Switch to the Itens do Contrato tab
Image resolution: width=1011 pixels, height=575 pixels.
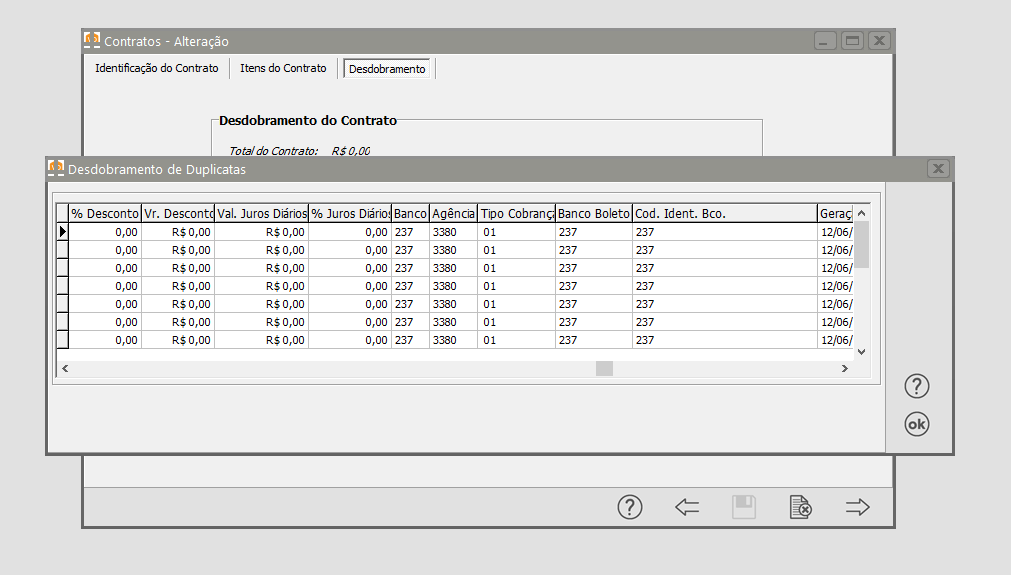(x=283, y=68)
